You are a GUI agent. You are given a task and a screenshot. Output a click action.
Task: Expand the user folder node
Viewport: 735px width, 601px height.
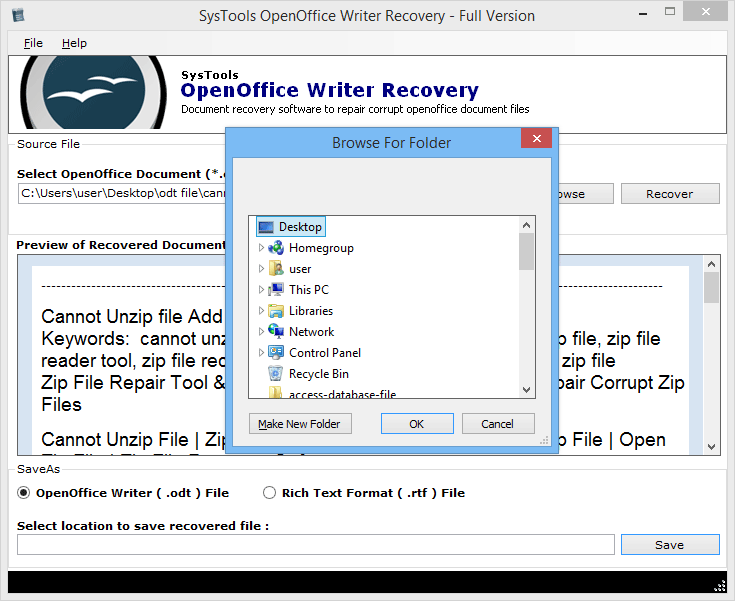261,269
